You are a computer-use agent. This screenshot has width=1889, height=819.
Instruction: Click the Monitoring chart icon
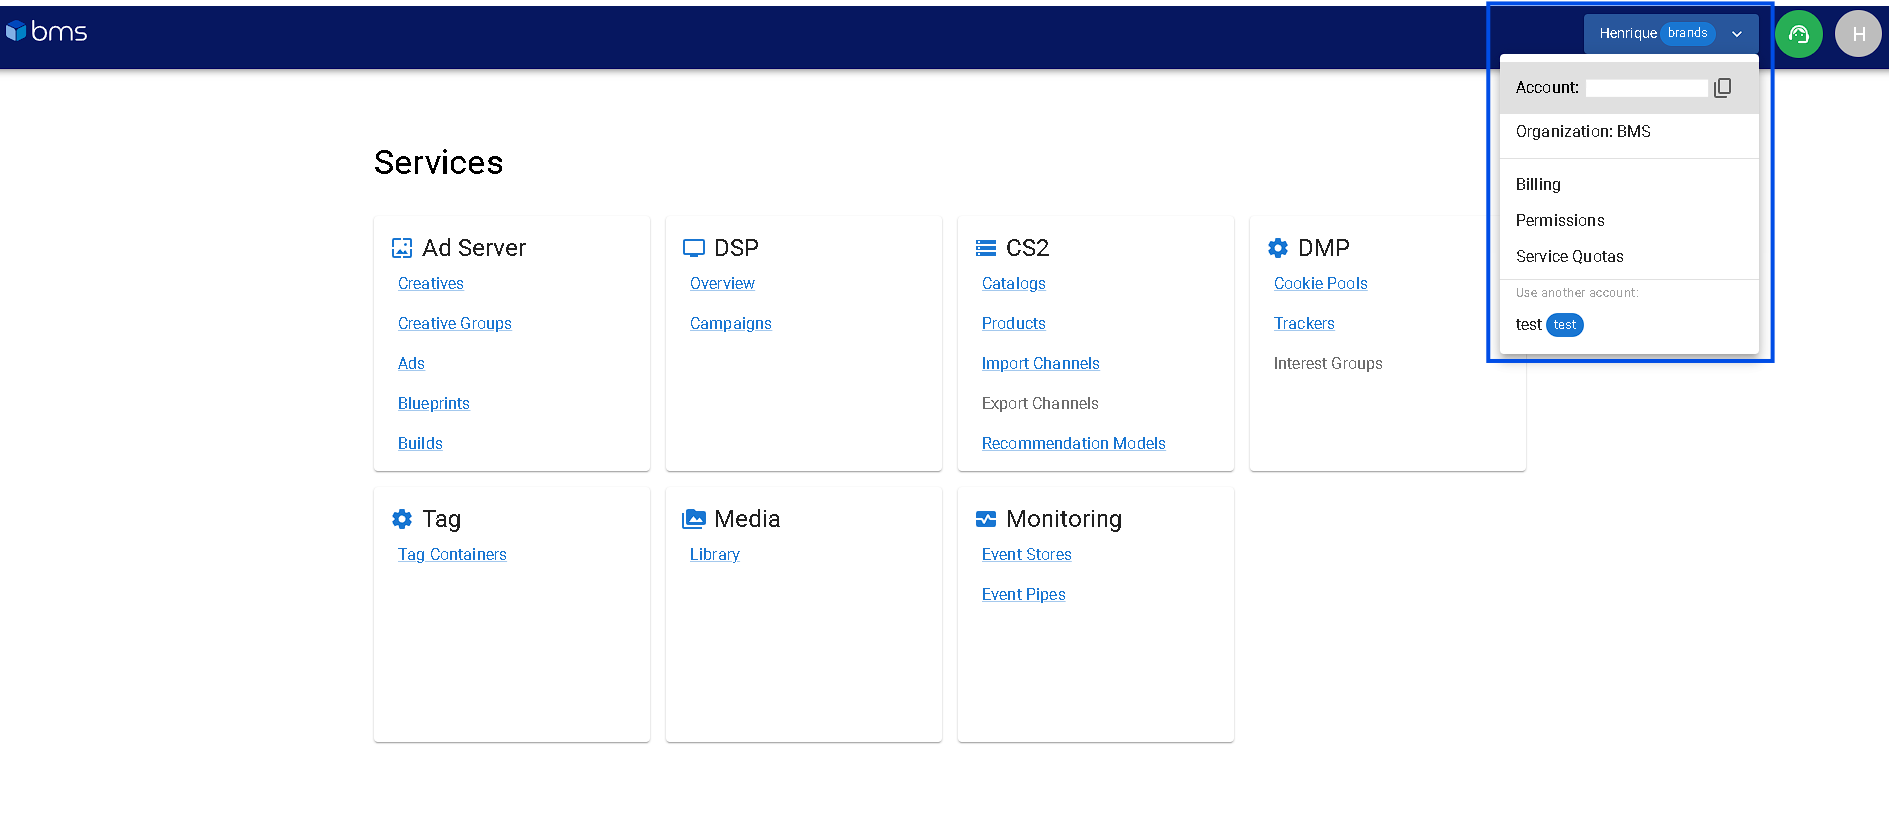tap(986, 519)
